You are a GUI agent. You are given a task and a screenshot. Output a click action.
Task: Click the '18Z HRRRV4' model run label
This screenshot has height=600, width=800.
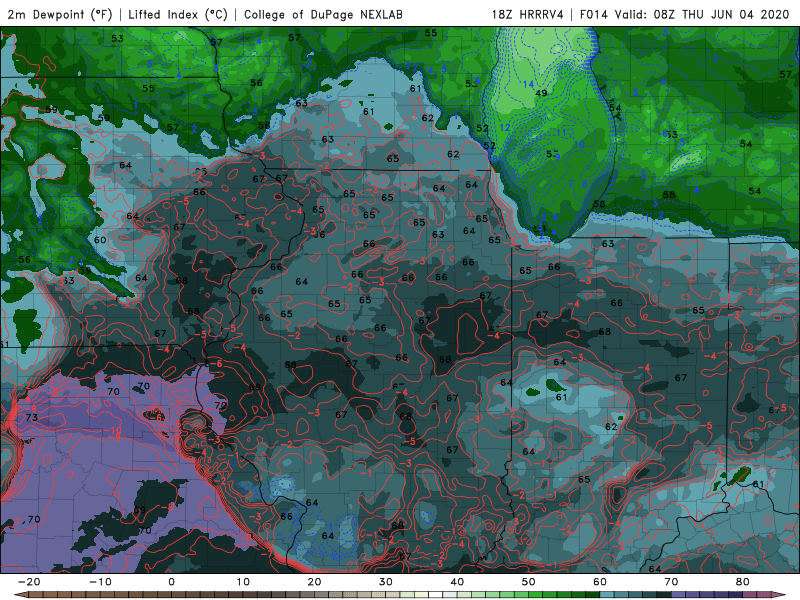coord(528,14)
